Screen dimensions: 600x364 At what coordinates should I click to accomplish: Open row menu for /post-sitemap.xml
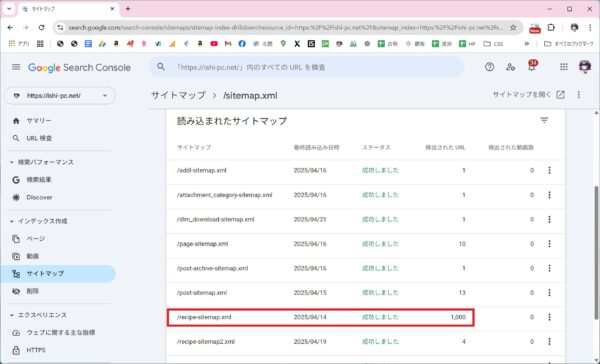point(549,293)
